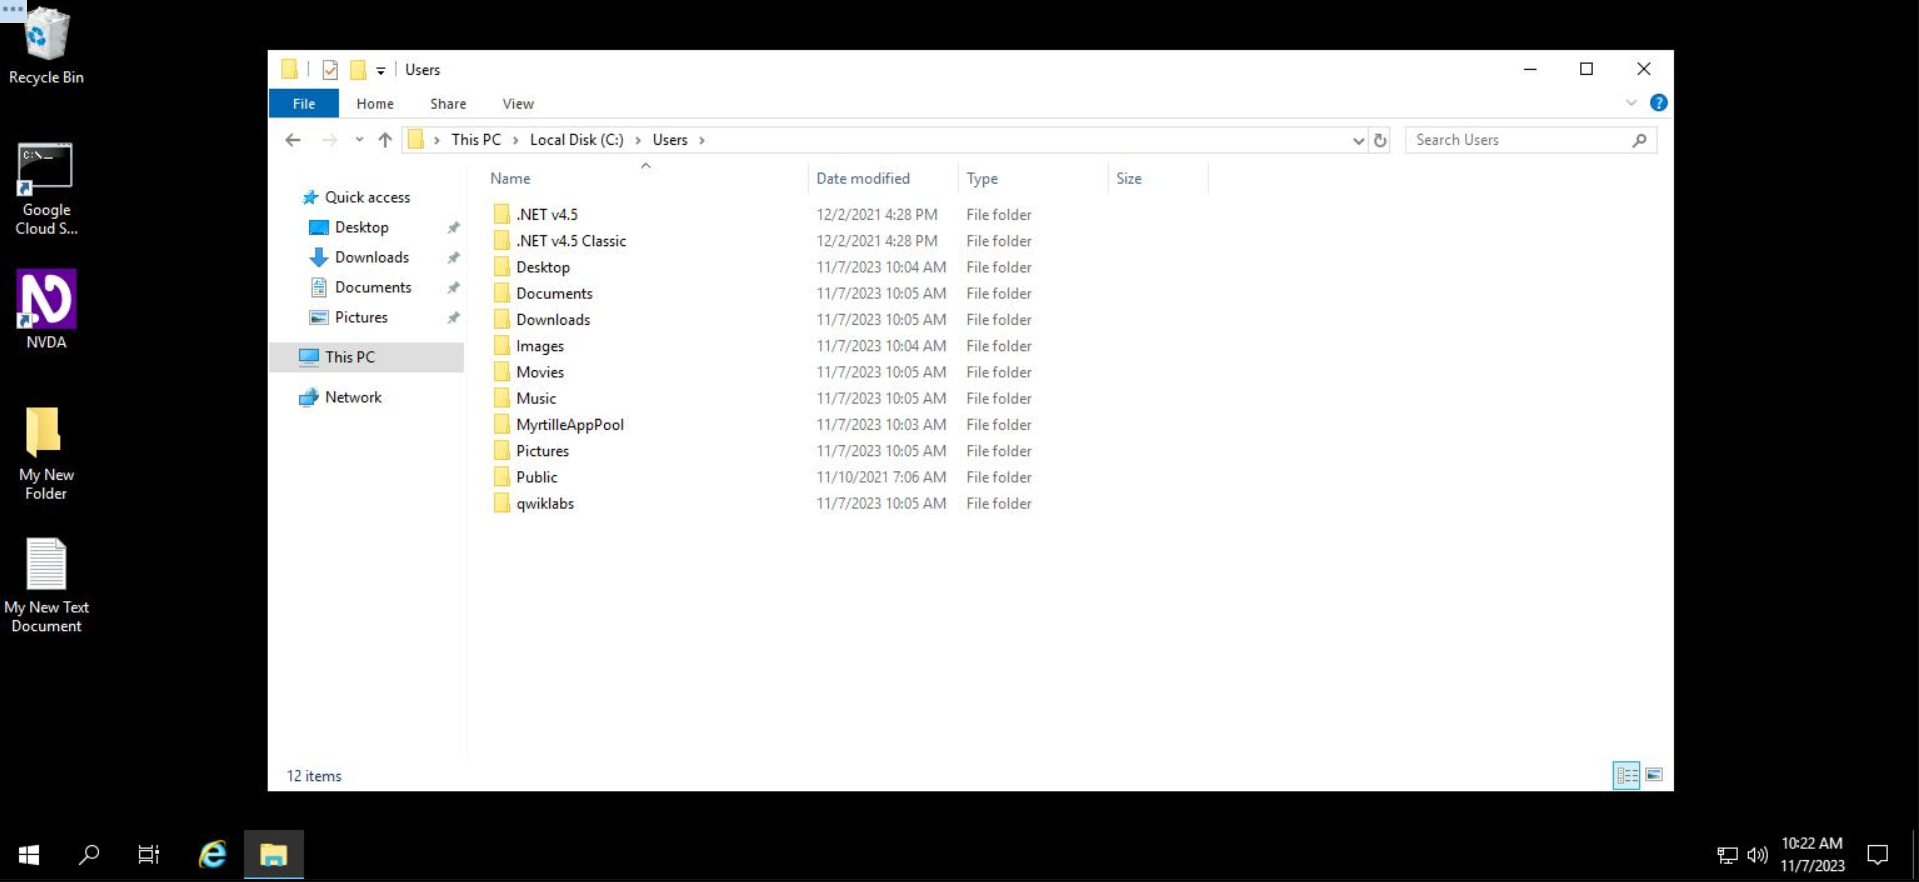This screenshot has height=882, width=1919.
Task: Open the Windows Start menu
Action: point(29,855)
